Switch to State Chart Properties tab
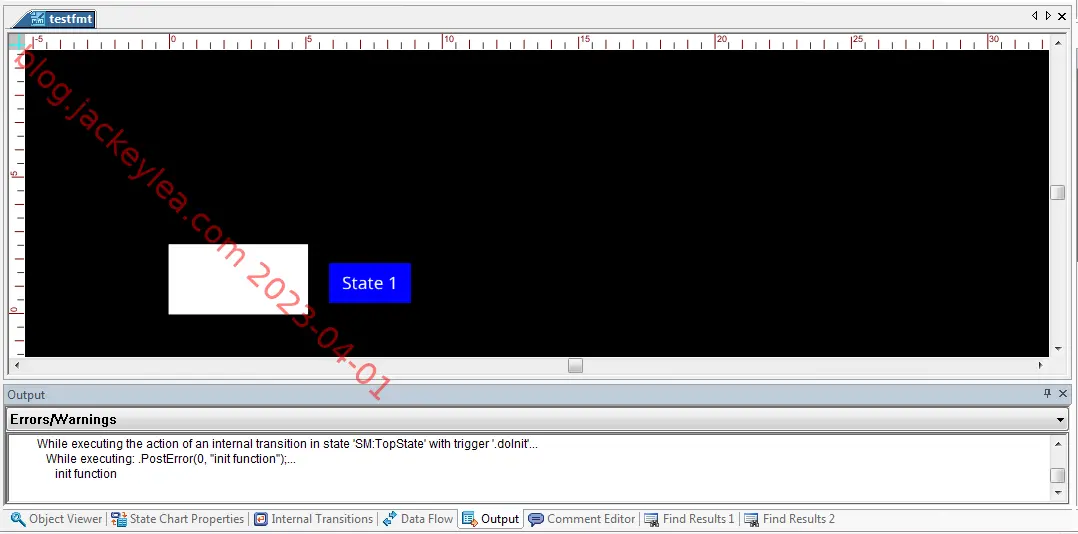This screenshot has height=534, width=1078. [x=177, y=519]
